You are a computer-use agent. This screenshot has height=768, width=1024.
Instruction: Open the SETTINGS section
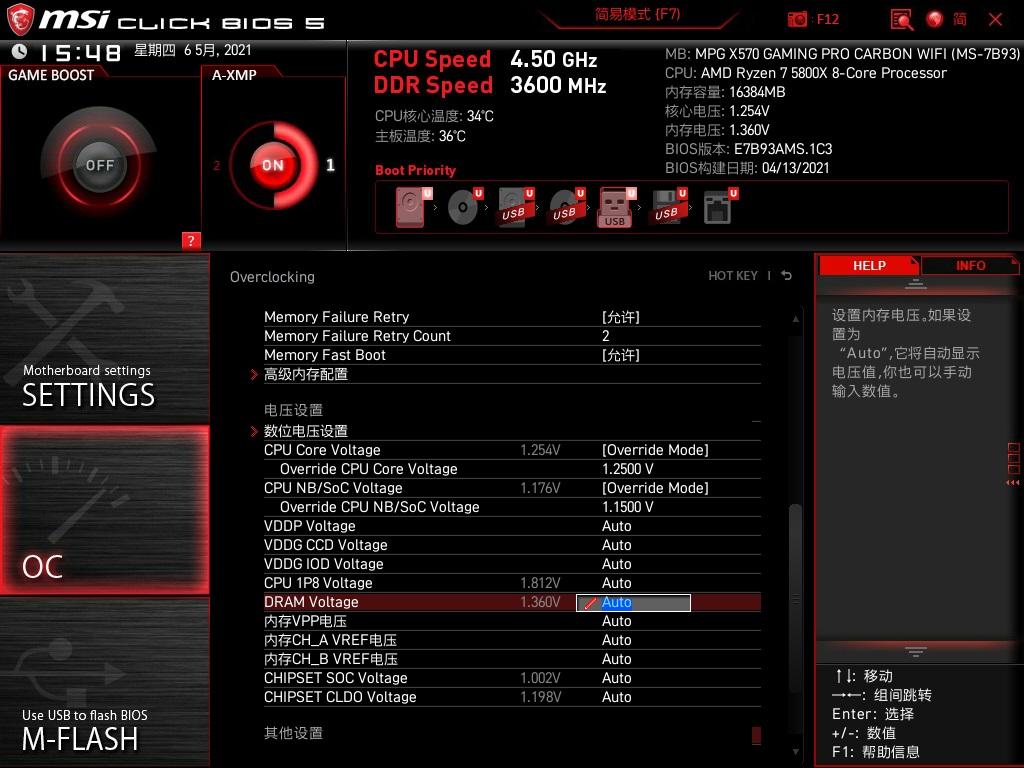104,339
